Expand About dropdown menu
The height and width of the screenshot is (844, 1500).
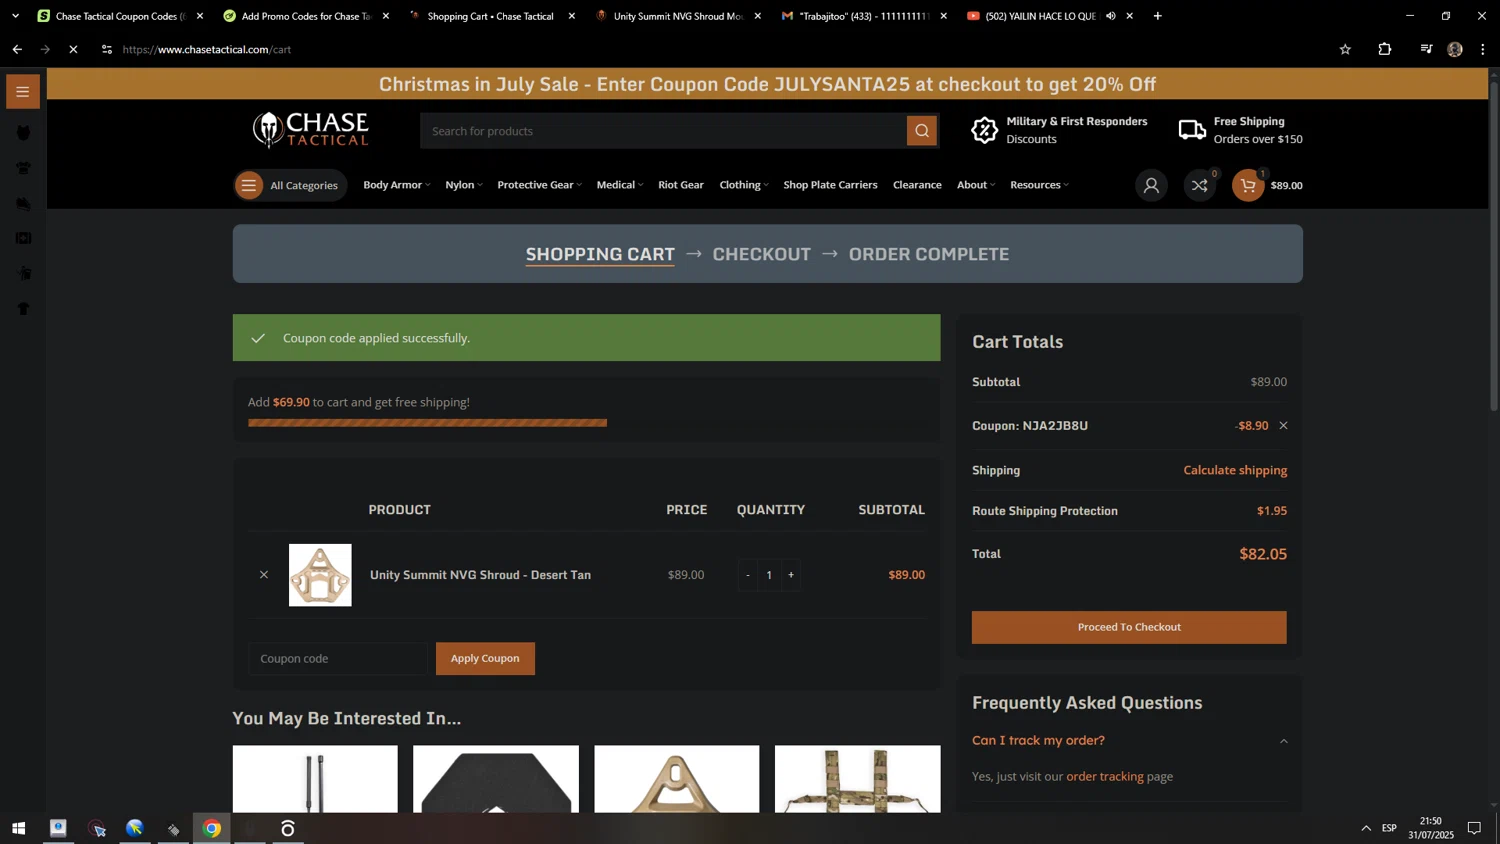976,185
